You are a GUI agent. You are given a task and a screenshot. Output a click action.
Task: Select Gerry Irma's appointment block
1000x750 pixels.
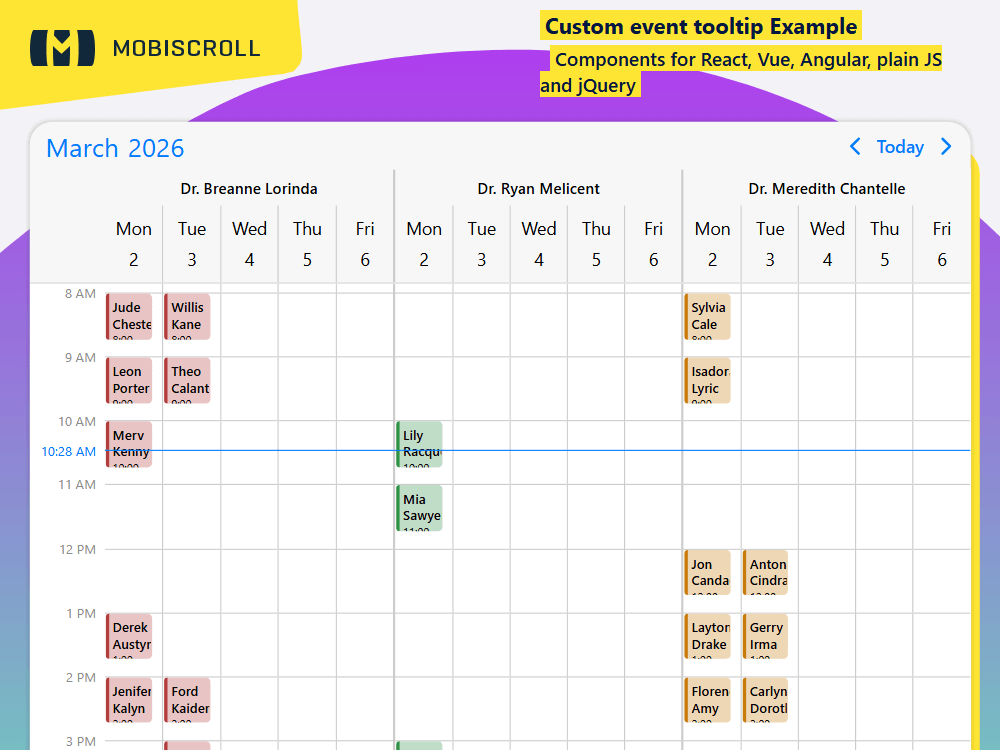pos(765,636)
